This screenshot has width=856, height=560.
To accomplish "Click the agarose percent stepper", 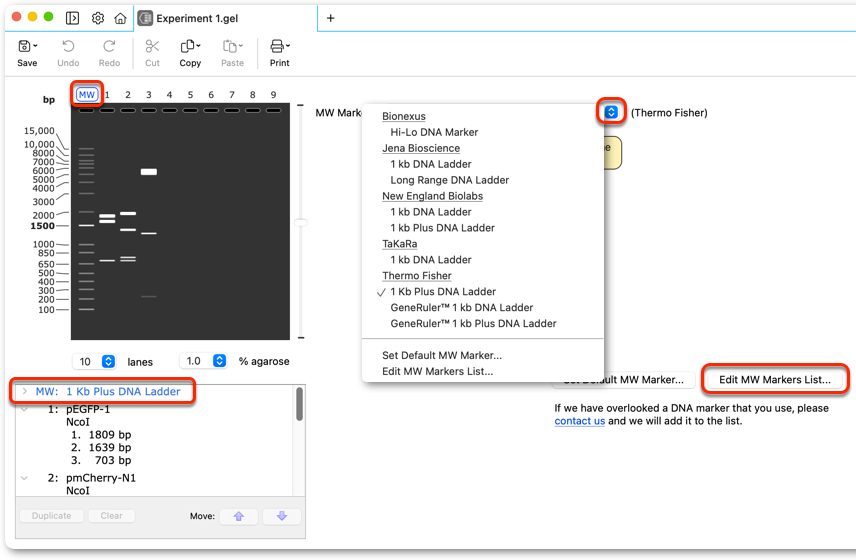I will [219, 361].
